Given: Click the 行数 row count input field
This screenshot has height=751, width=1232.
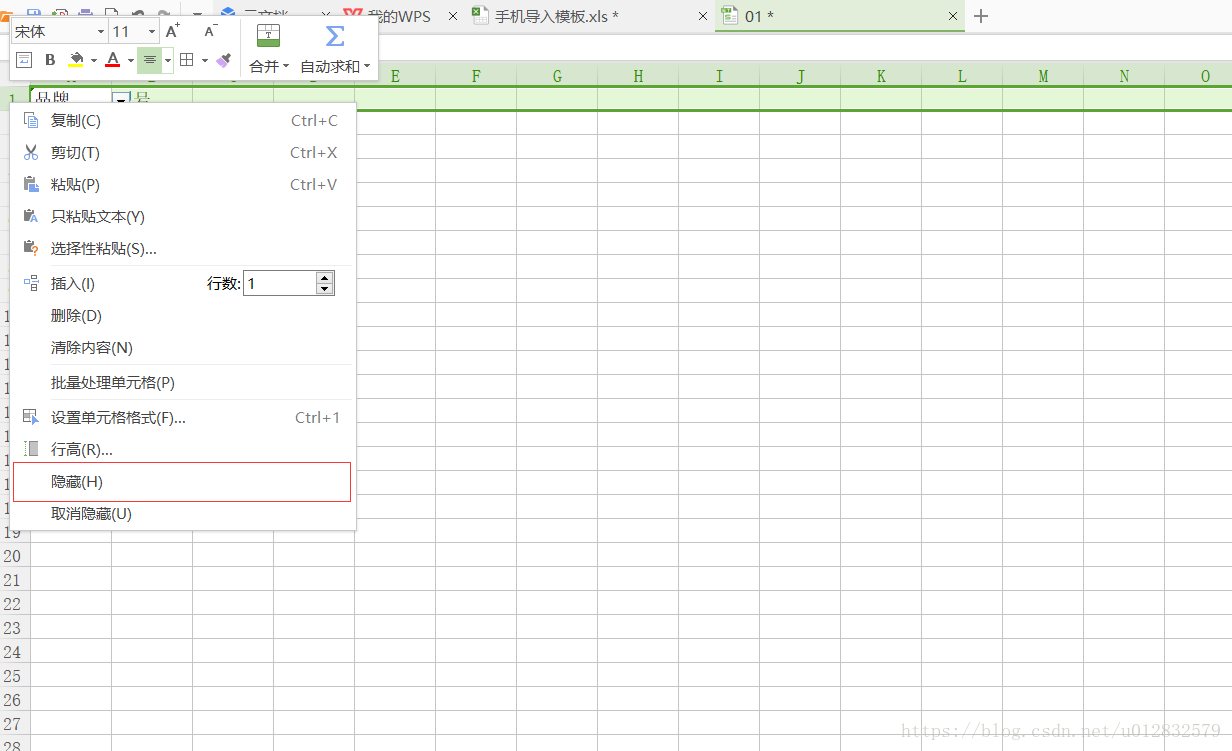Looking at the screenshot, I should 280,284.
